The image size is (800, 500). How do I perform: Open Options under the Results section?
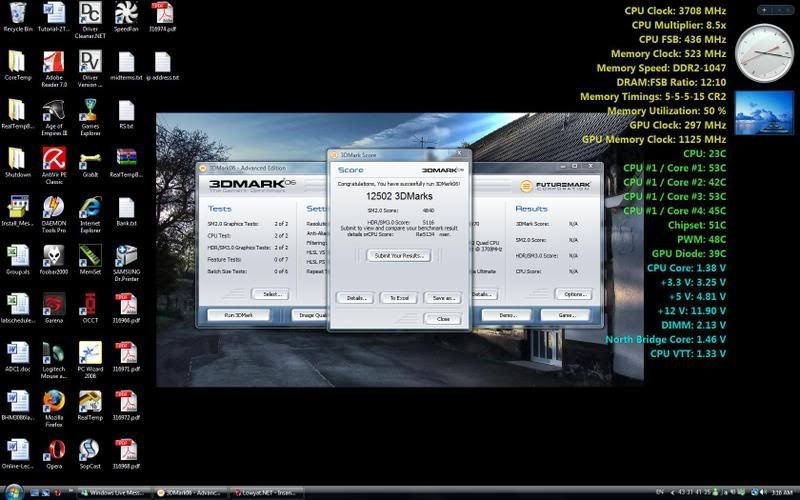(573, 294)
